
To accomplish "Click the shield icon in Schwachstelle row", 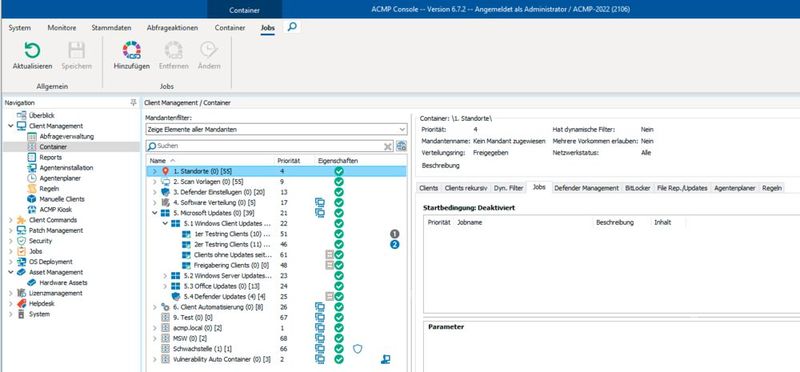I will (358, 349).
